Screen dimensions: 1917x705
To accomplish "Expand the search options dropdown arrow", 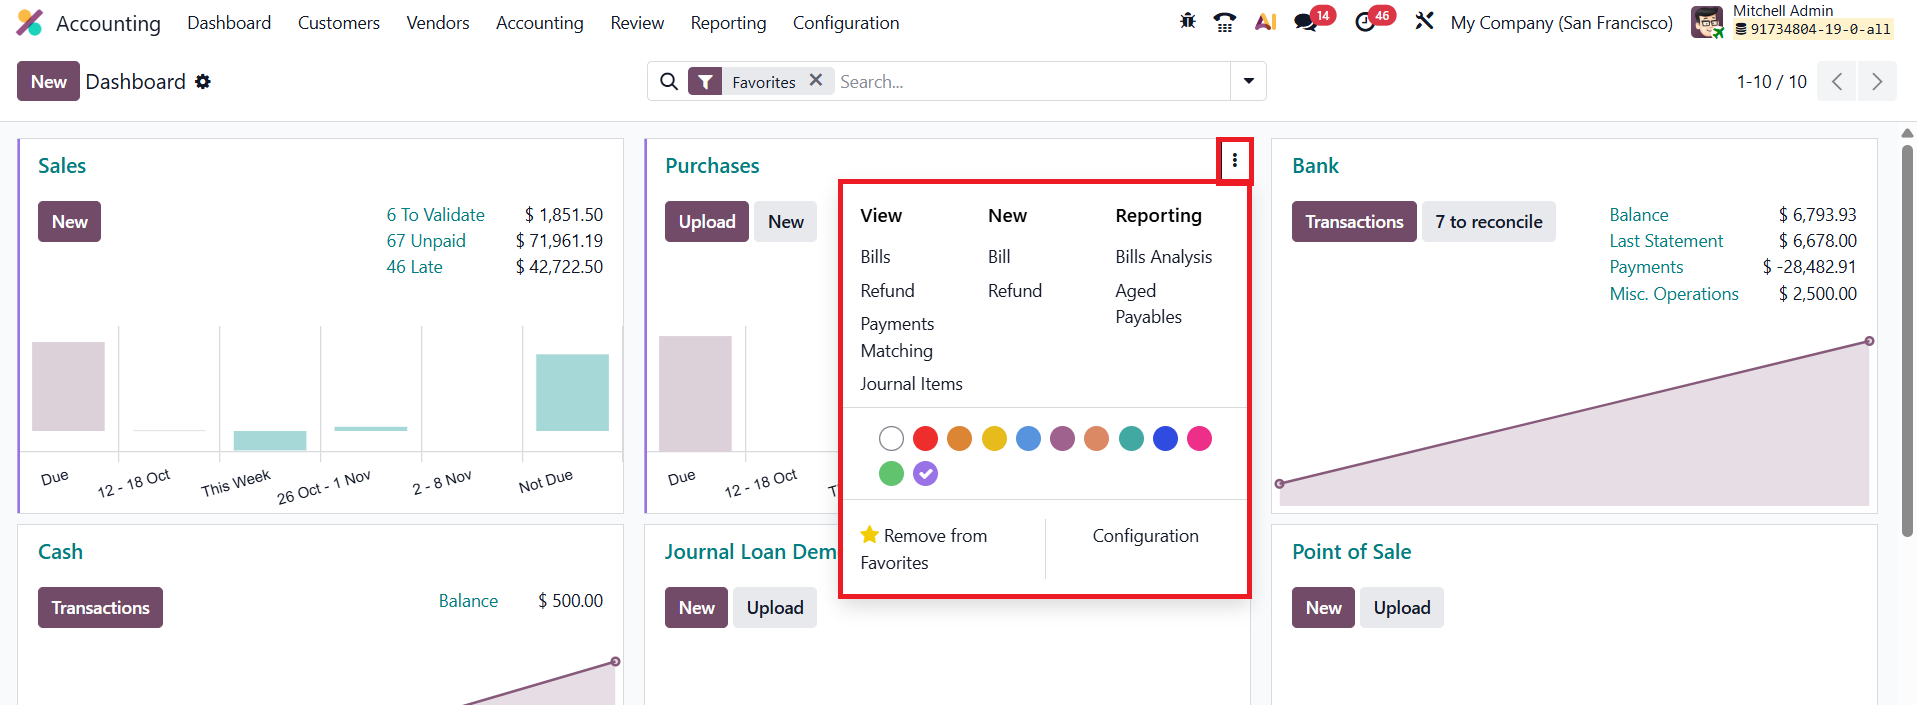I will 1248,81.
